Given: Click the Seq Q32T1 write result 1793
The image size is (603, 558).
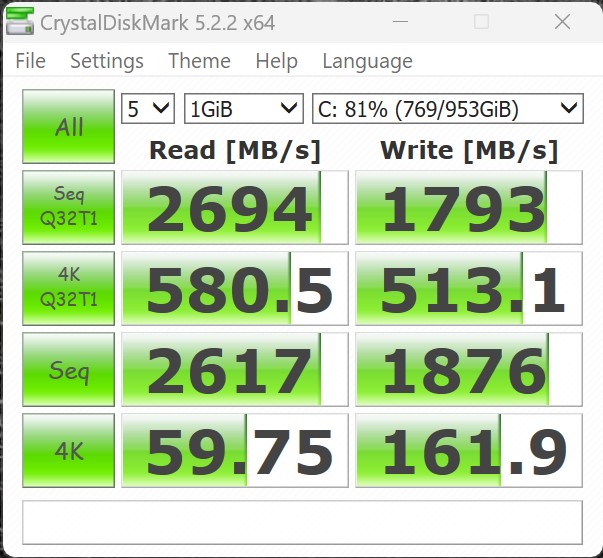Looking at the screenshot, I should [469, 207].
